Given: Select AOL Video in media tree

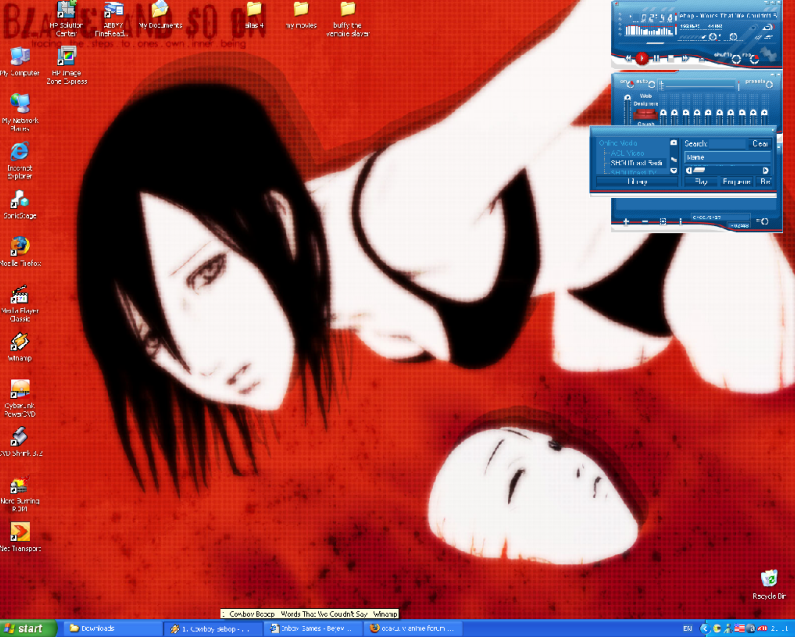Looking at the screenshot, I should 627,153.
